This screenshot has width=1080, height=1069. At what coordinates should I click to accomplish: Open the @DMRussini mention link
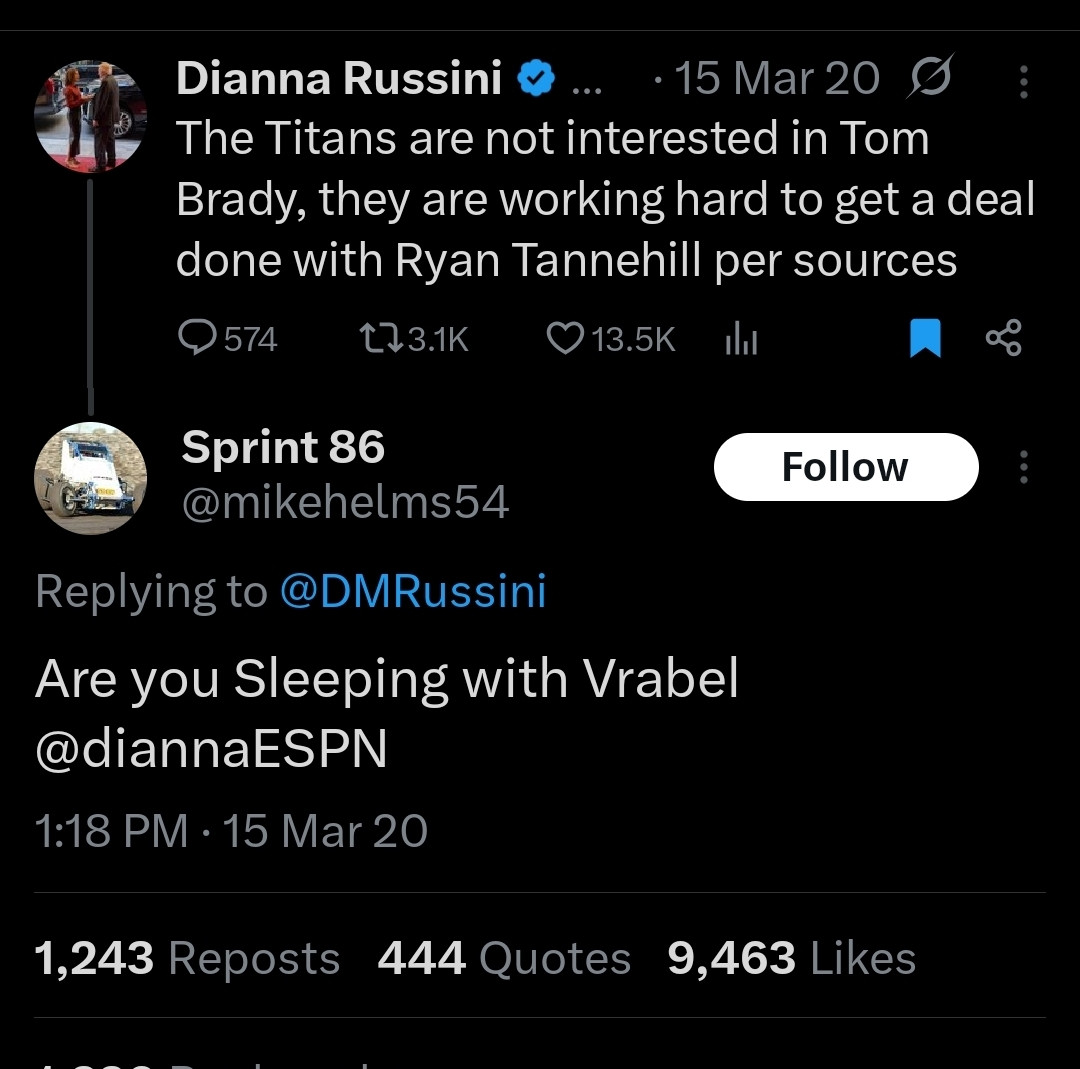pyautogui.click(x=413, y=591)
